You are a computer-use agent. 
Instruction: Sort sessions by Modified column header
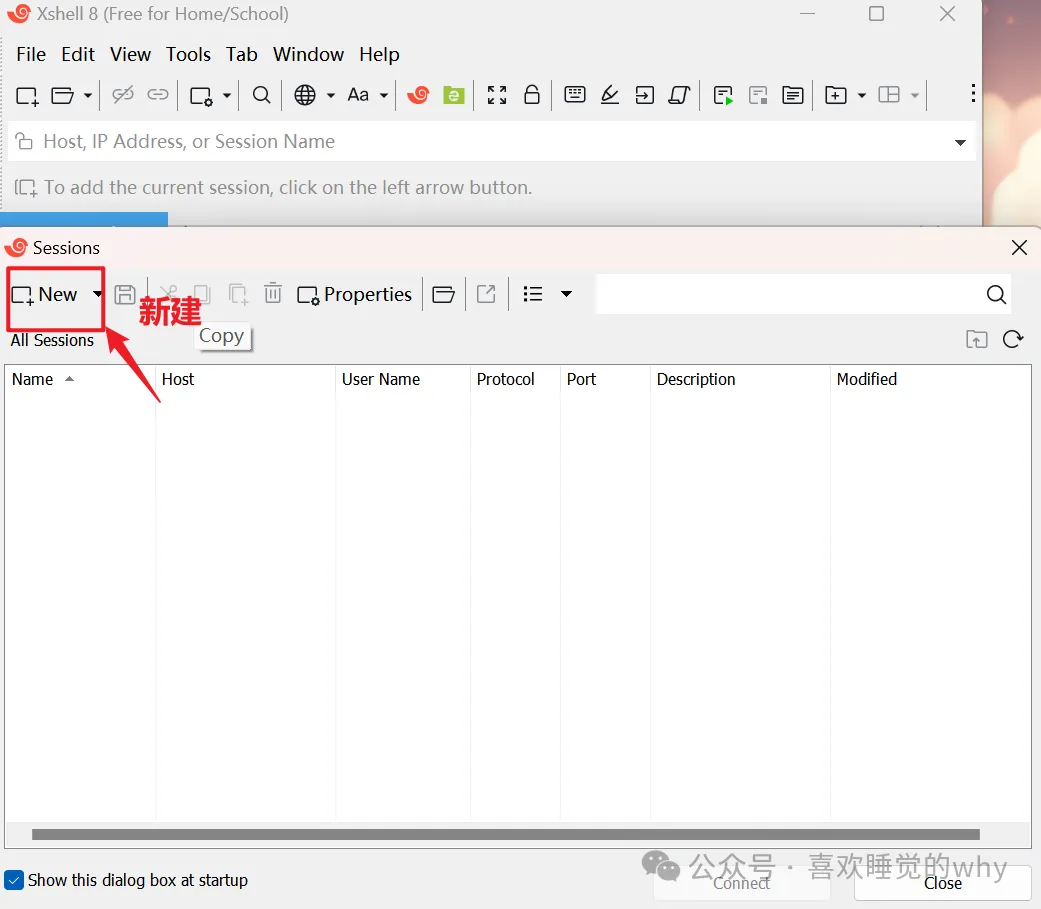point(931,379)
